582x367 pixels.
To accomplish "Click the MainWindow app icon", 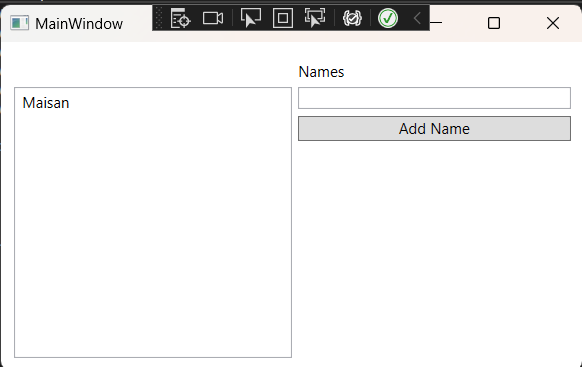I will tap(19, 23).
